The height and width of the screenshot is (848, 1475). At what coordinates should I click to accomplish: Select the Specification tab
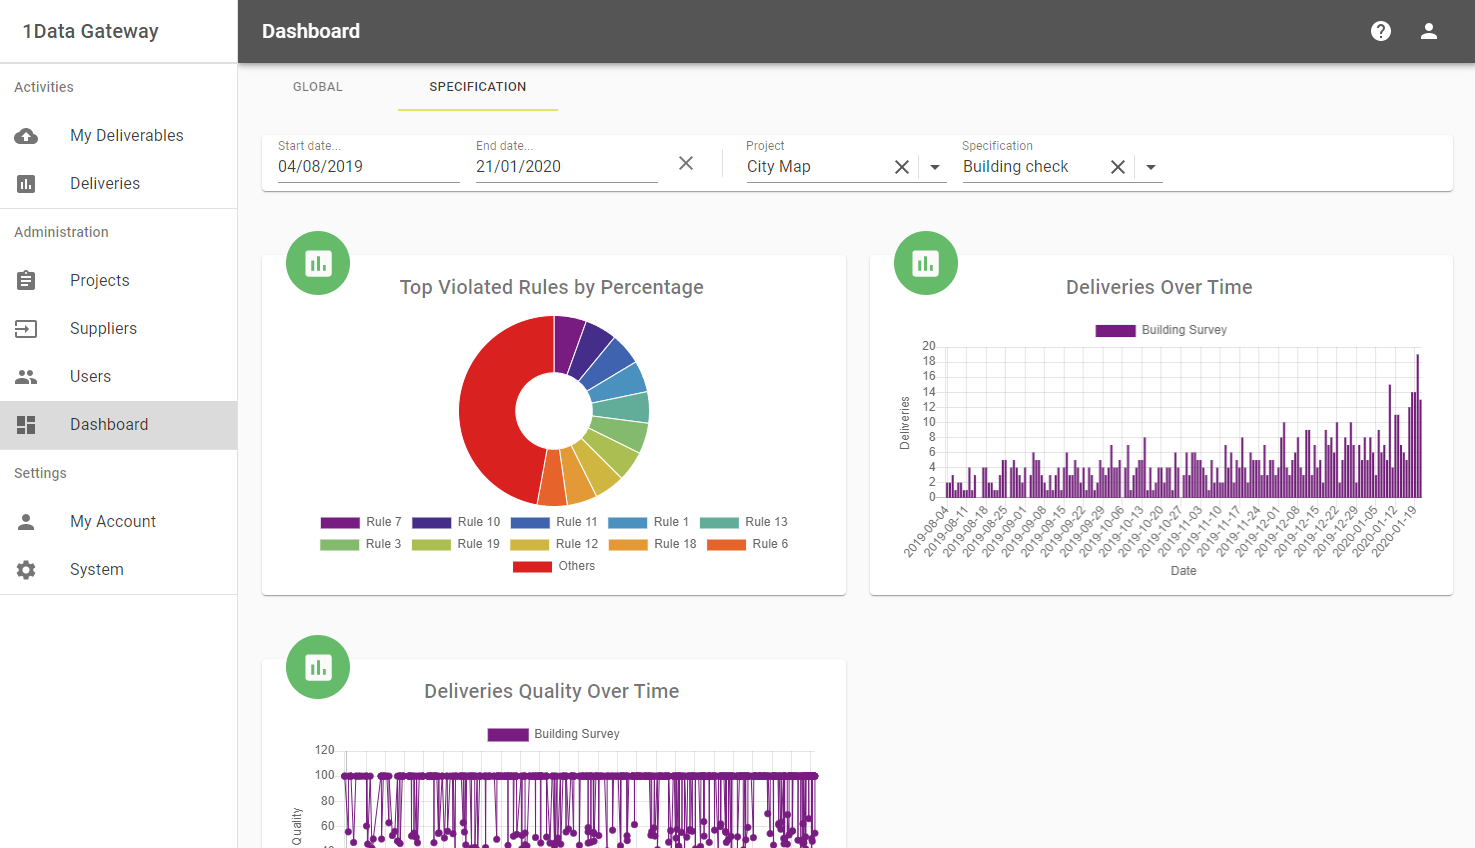(478, 87)
